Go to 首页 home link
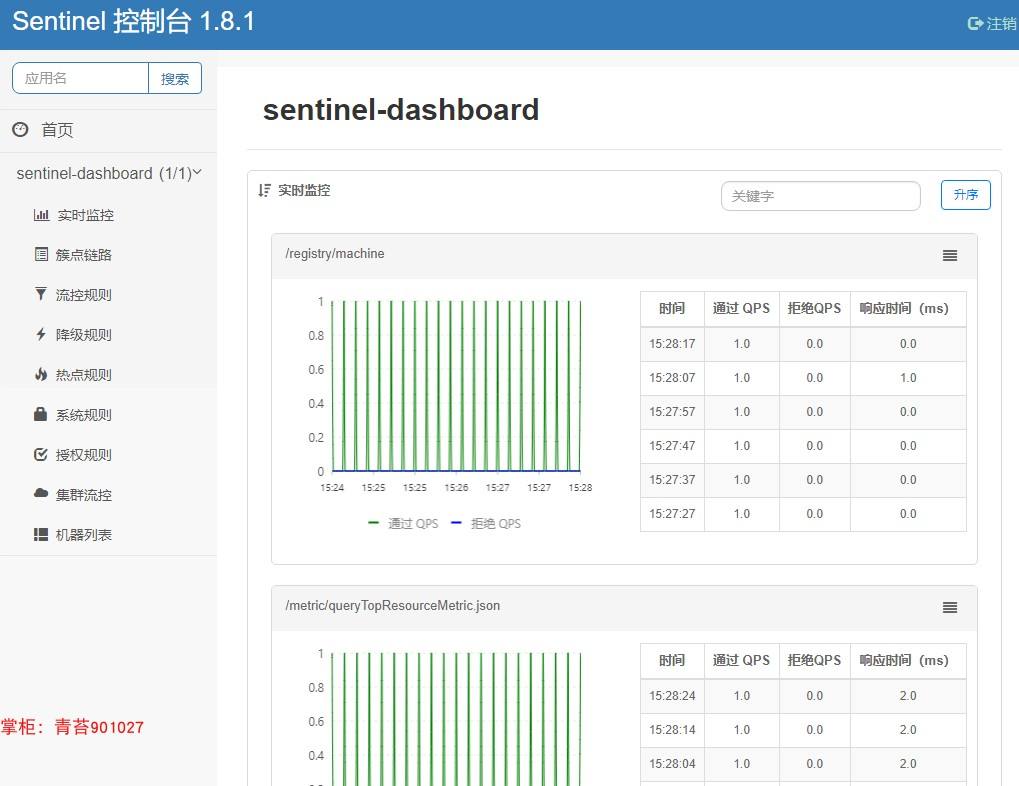Image resolution: width=1019 pixels, height=786 pixels. tap(57, 130)
